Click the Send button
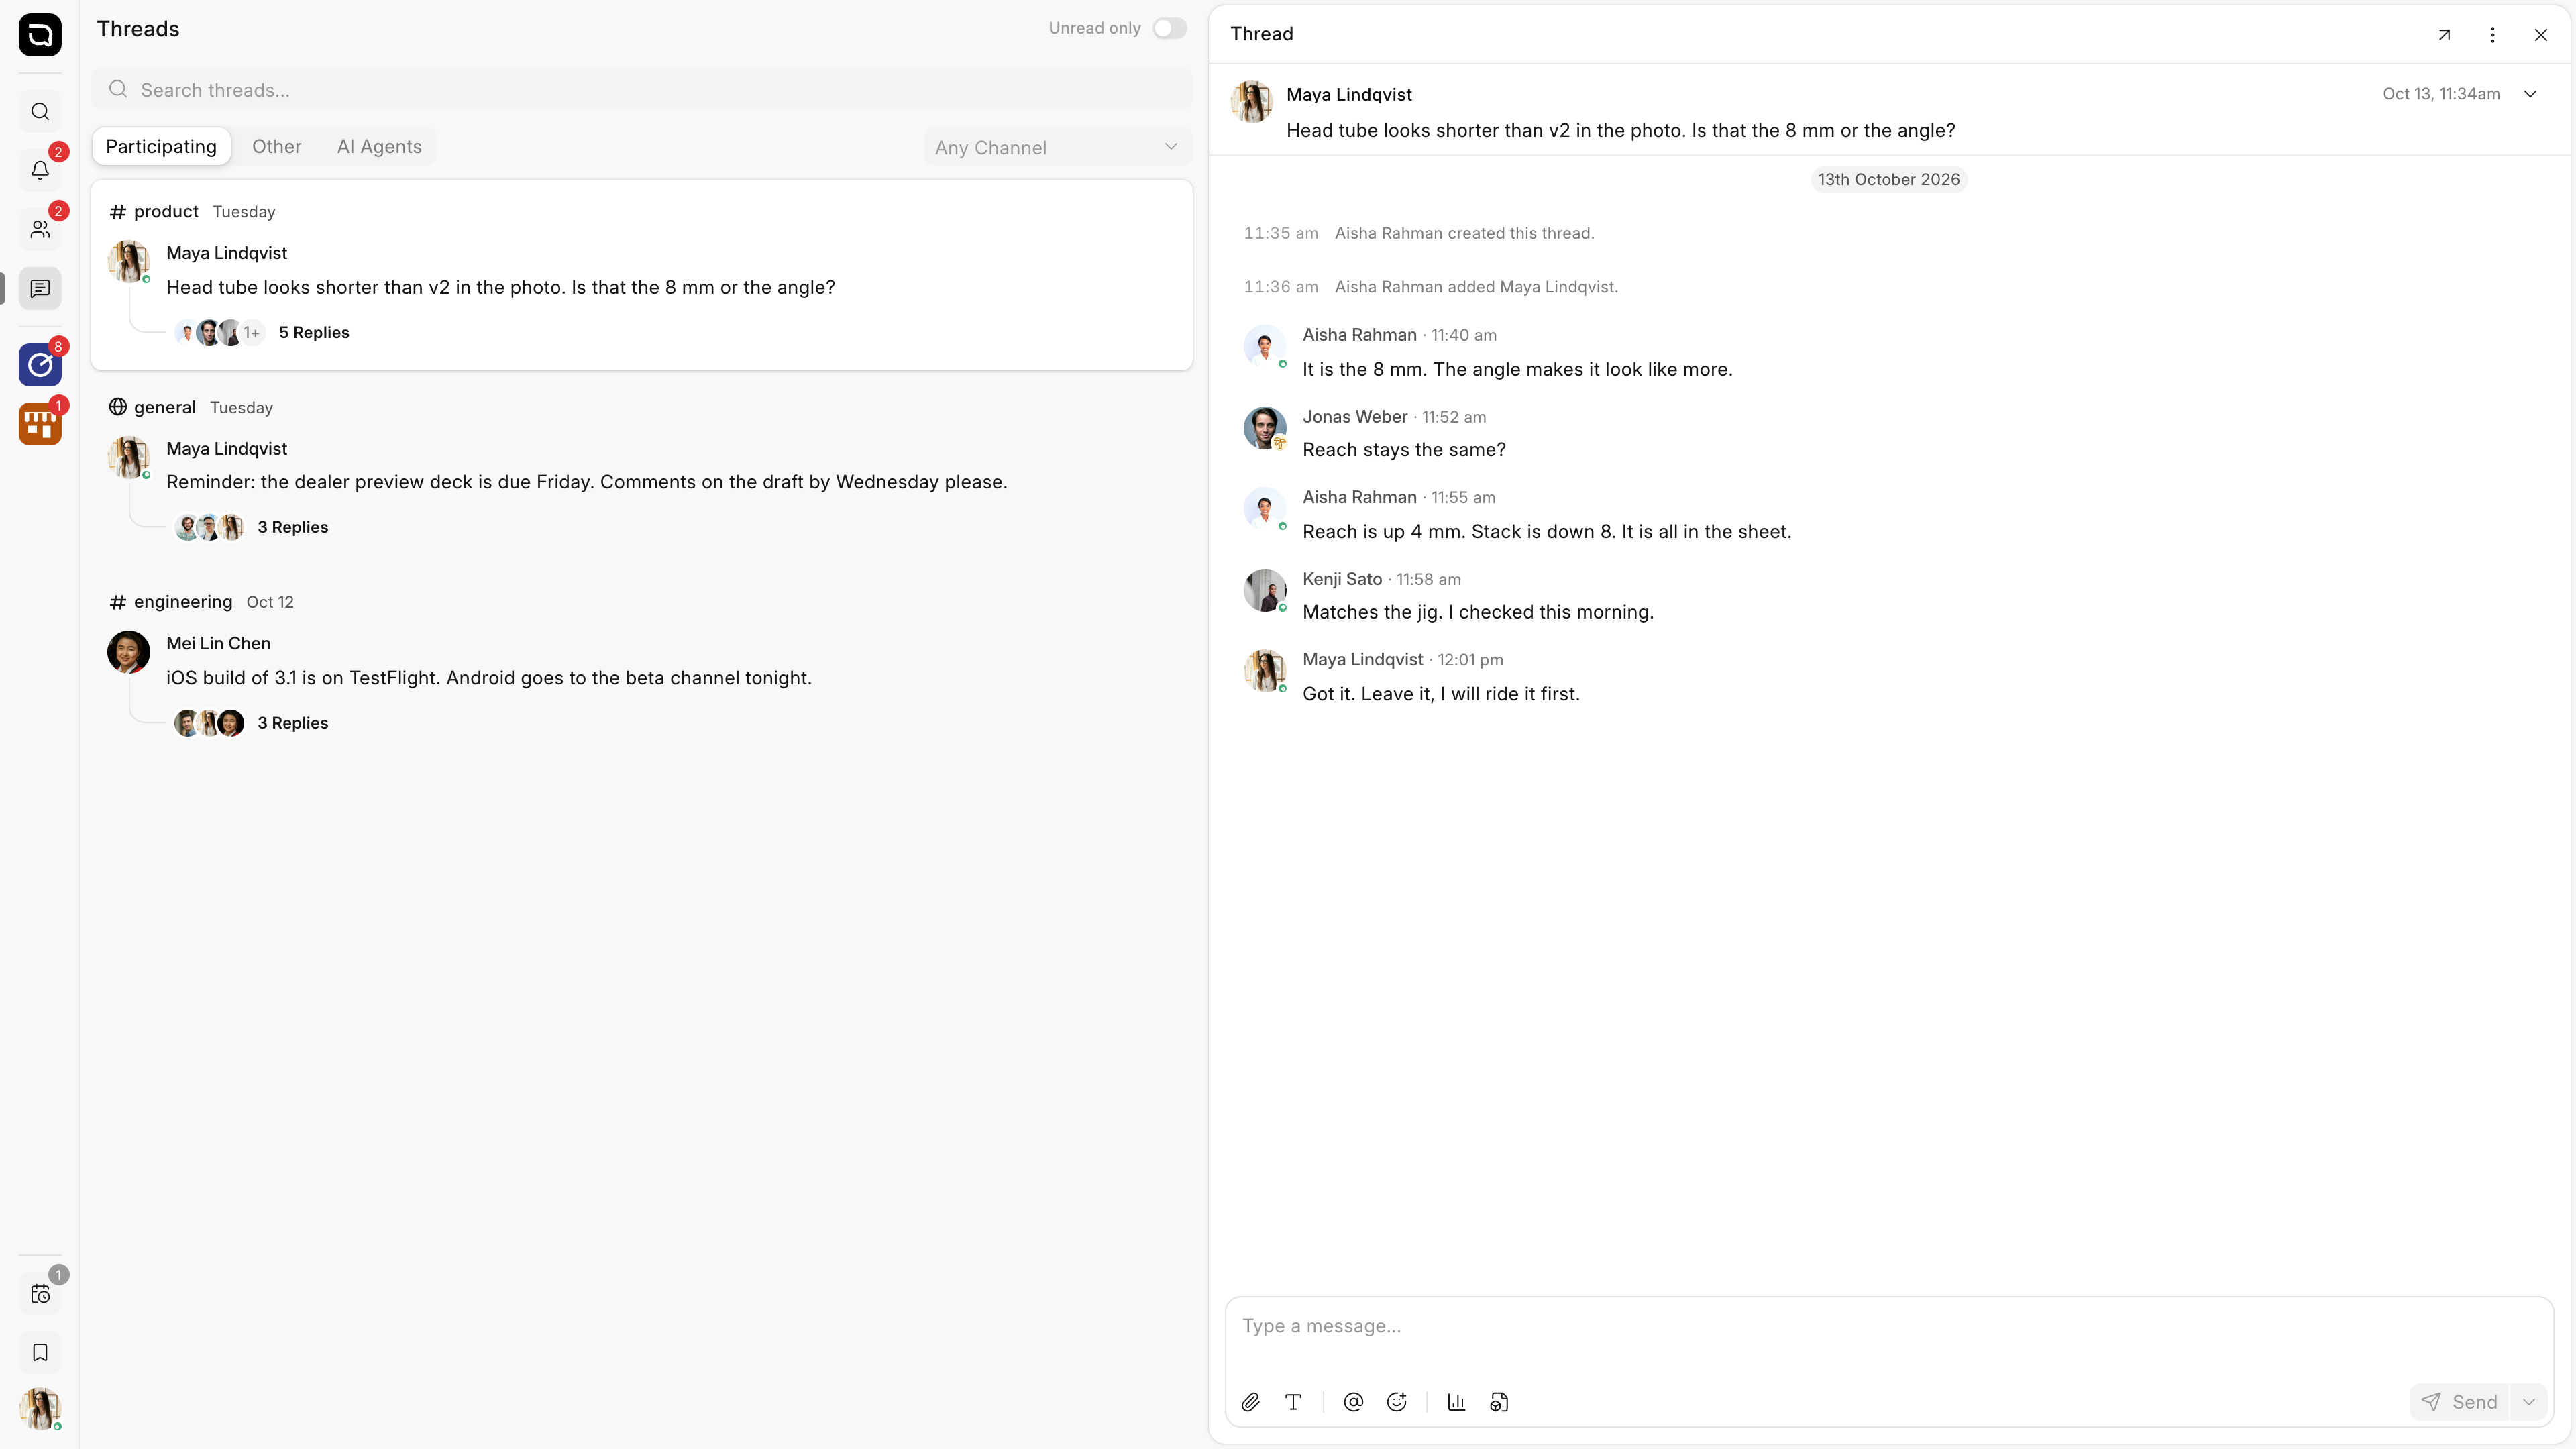 point(2461,1402)
